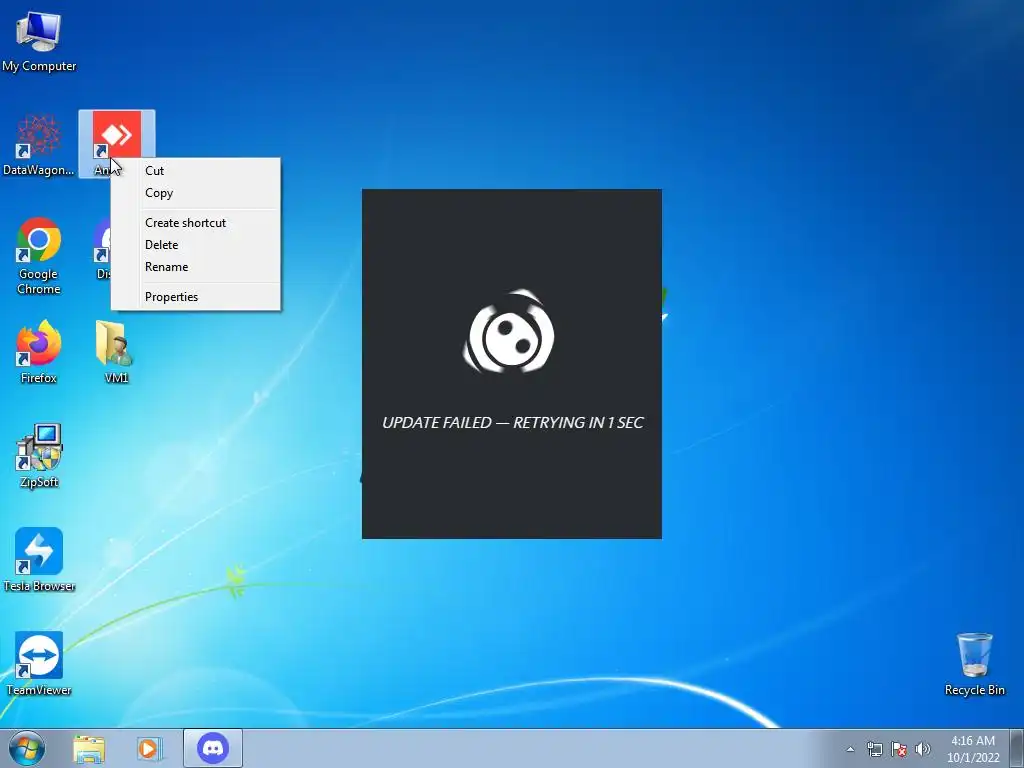This screenshot has width=1024, height=768.
Task: Launch Firefox from desktop
Action: (x=39, y=351)
